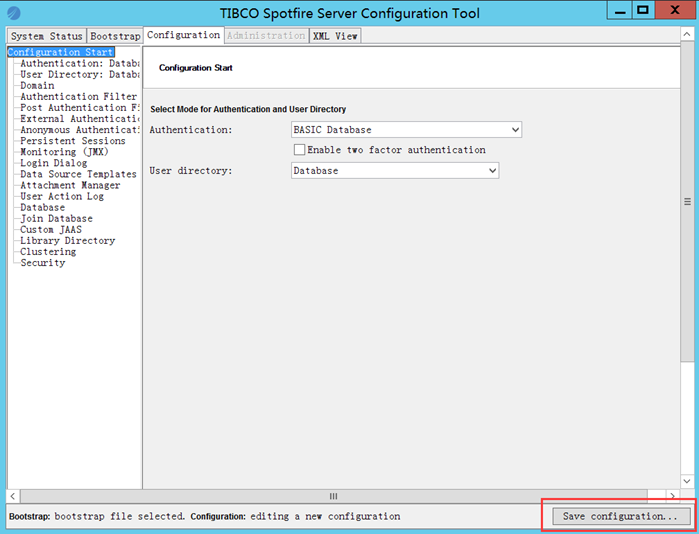Open the User directory dropdown
699x534 pixels.
(395, 171)
